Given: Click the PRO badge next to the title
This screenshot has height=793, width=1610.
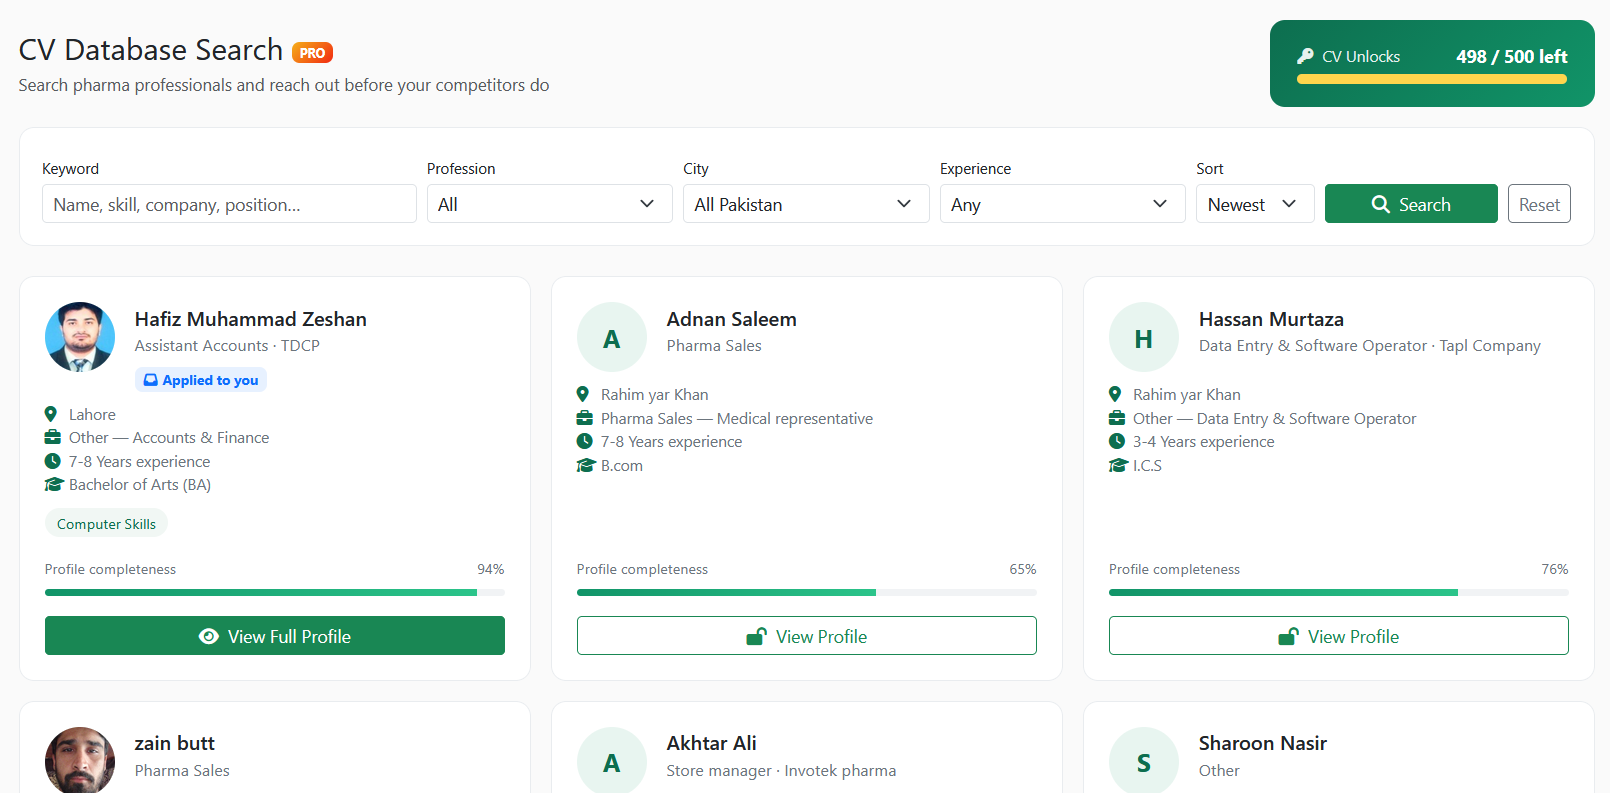Looking at the screenshot, I should pyautogui.click(x=312, y=53).
